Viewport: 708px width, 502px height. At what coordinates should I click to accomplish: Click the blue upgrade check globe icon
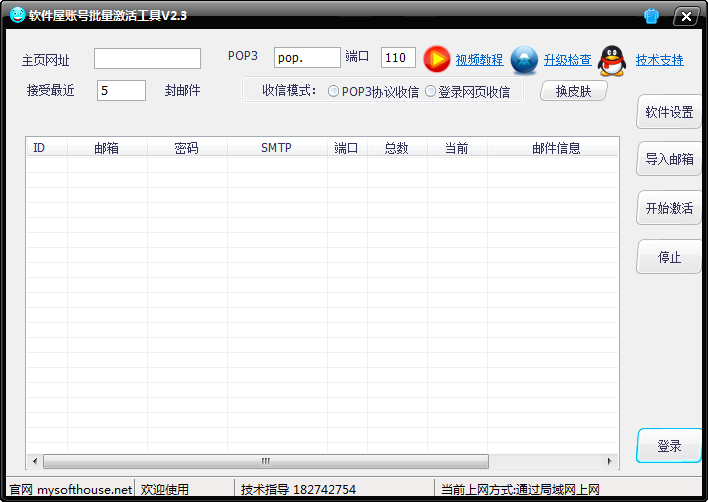point(524,60)
